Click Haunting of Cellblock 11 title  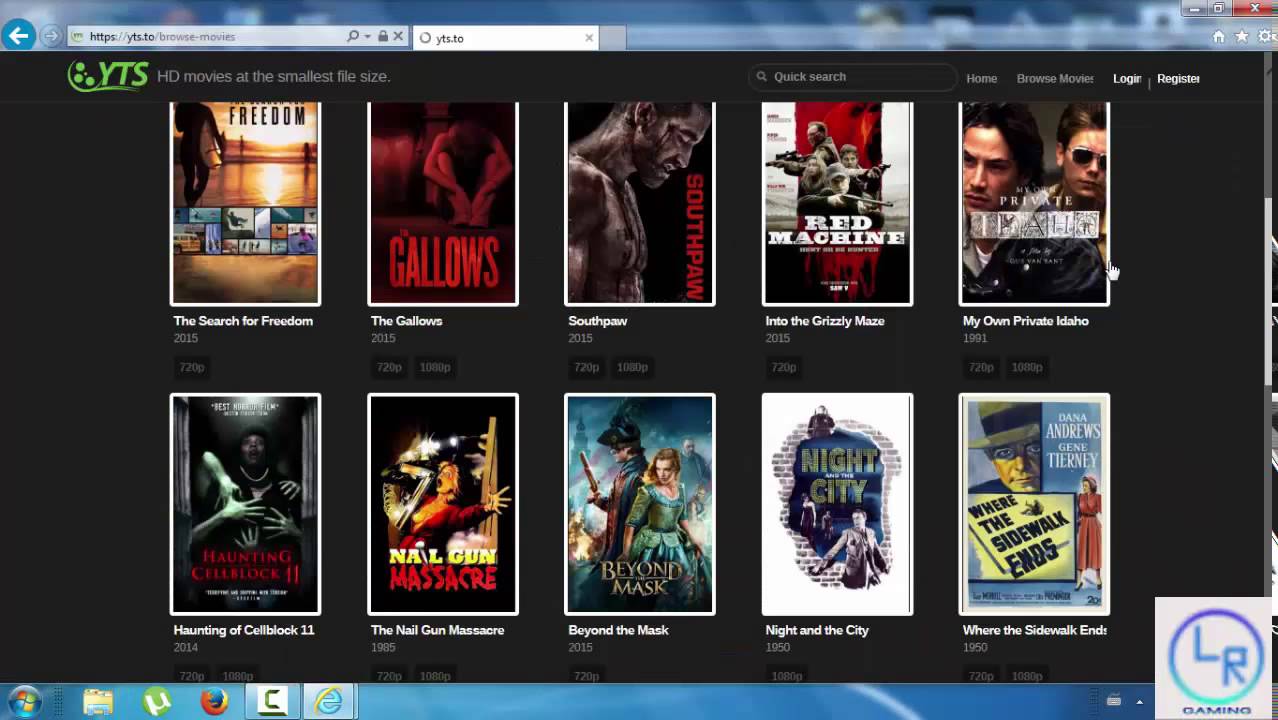point(244,630)
